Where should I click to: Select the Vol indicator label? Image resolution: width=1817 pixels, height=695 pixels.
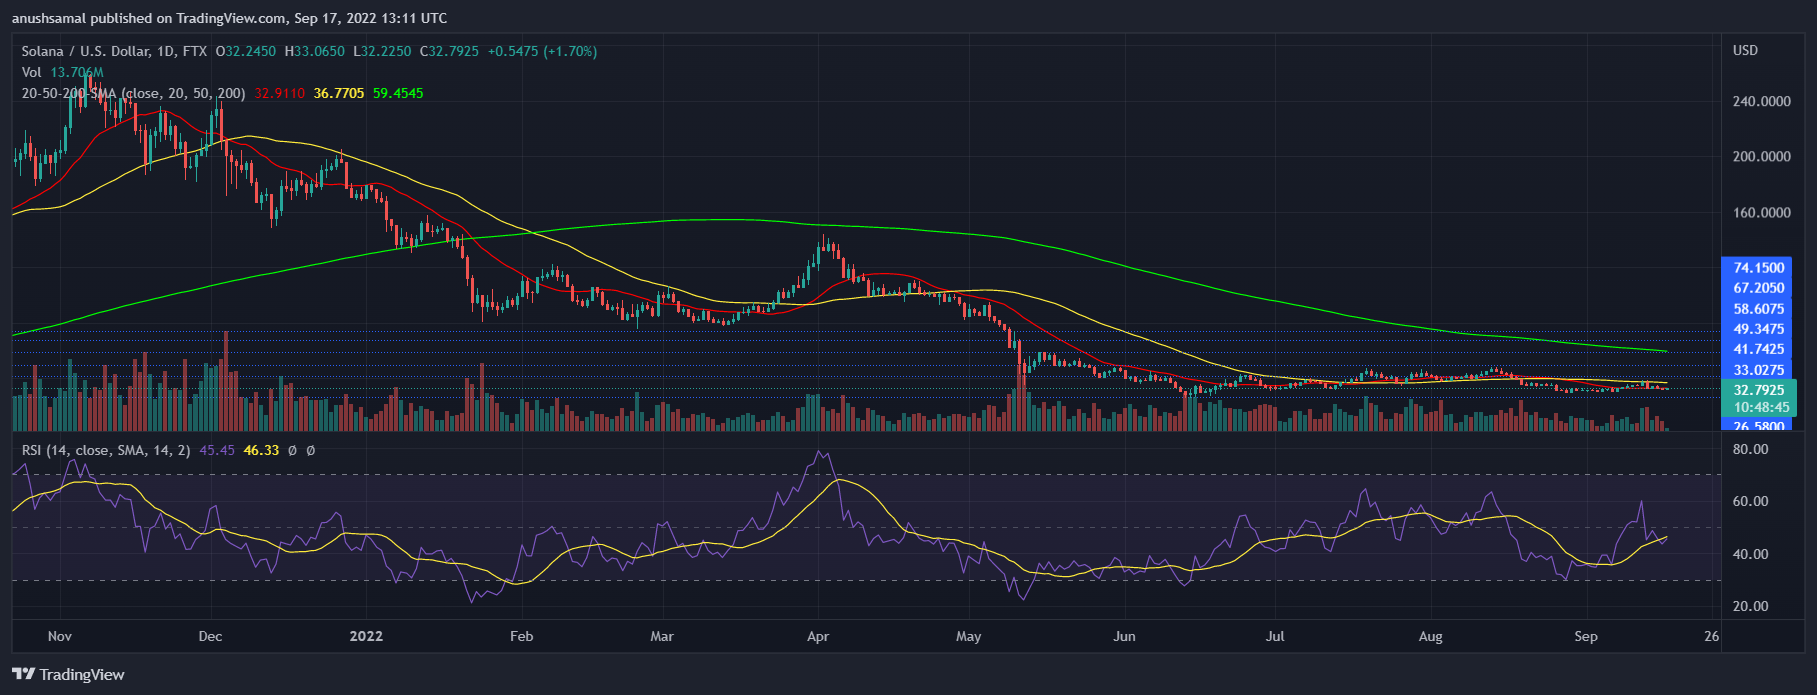click(32, 72)
